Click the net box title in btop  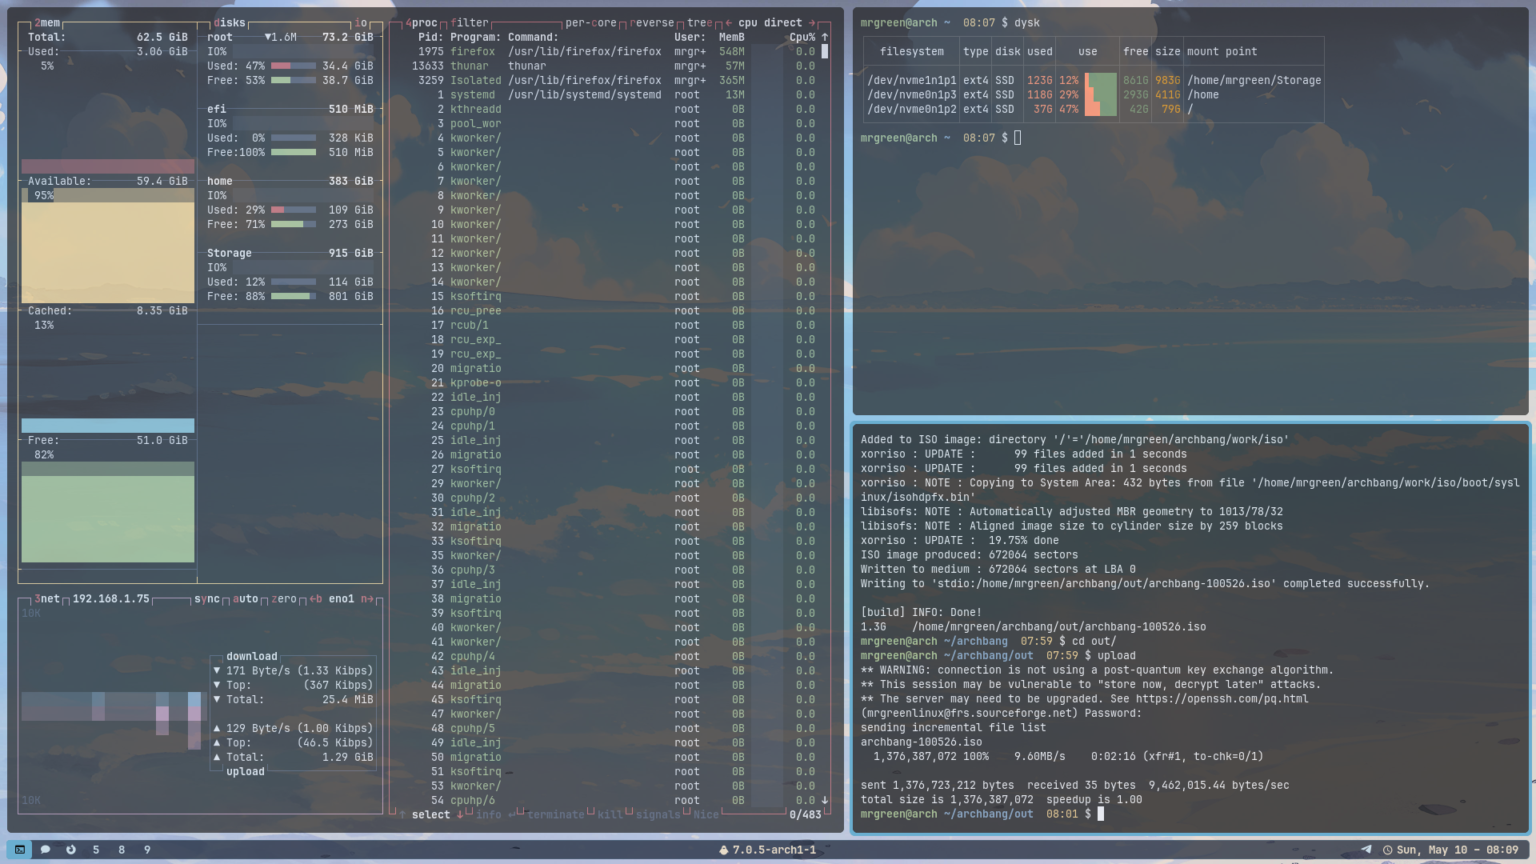click(47, 599)
